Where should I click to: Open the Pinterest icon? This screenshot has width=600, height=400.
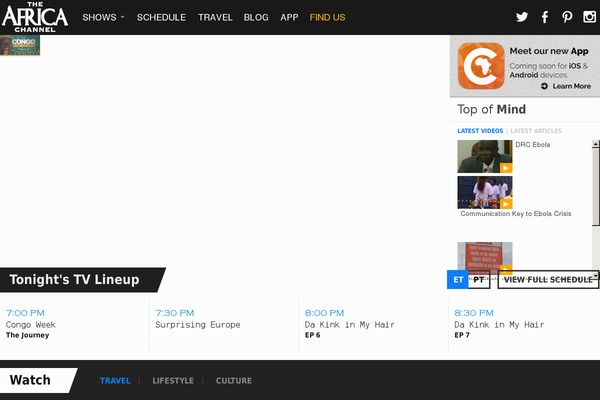point(567,17)
